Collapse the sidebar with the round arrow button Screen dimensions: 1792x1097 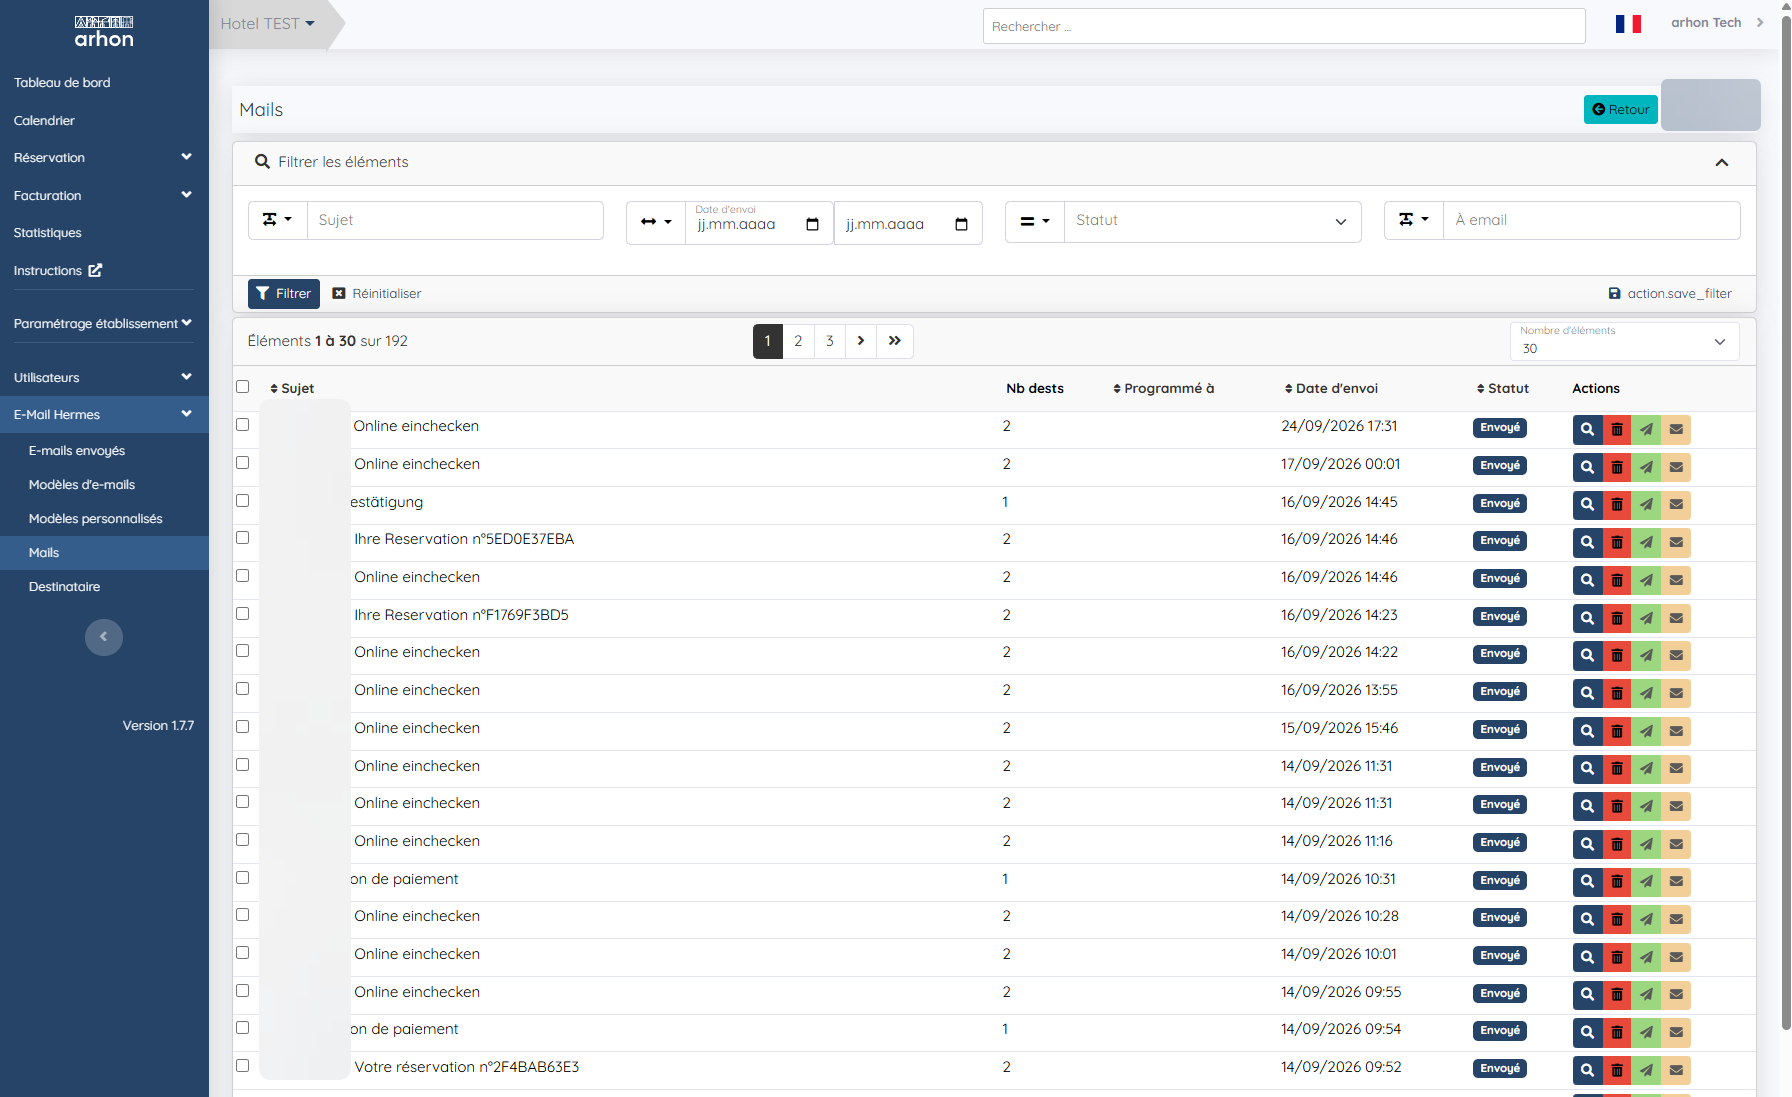pos(104,637)
